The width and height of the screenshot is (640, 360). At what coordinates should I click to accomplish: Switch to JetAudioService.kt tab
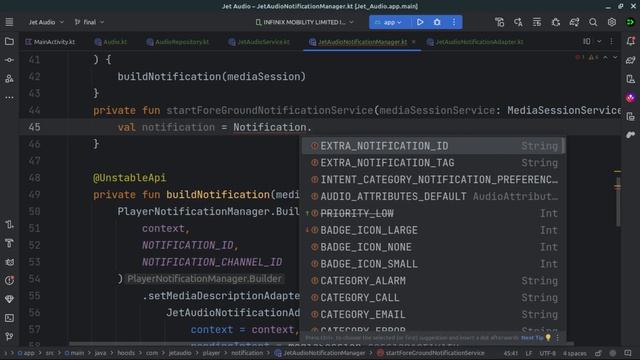[x=259, y=42]
